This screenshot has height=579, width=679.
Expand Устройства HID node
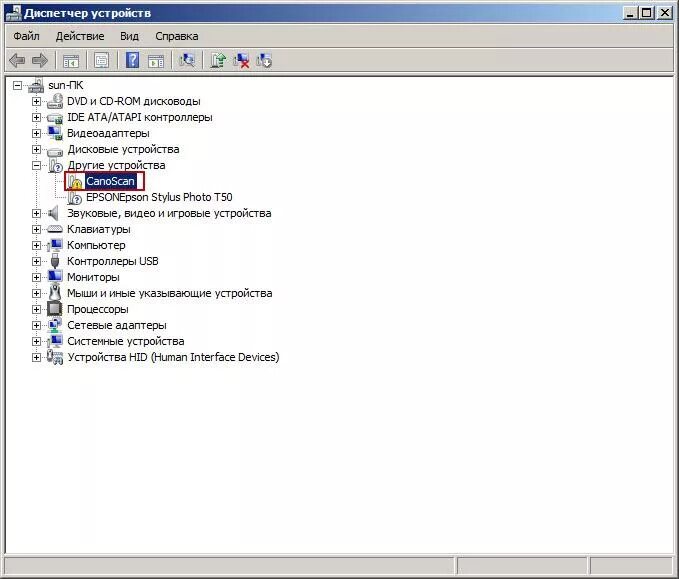pyautogui.click(x=36, y=358)
